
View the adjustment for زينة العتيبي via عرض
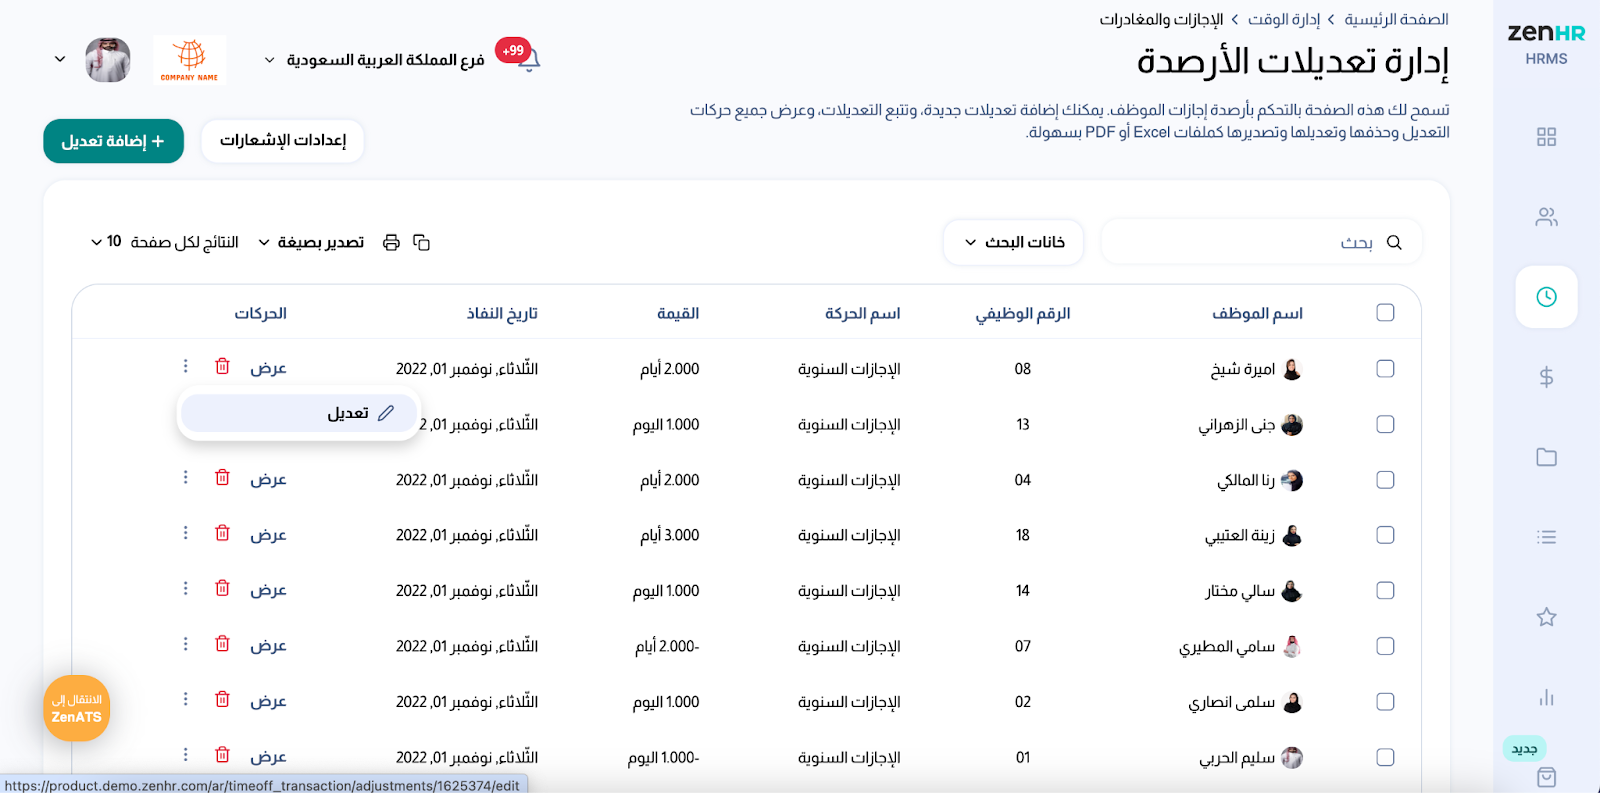coord(268,535)
